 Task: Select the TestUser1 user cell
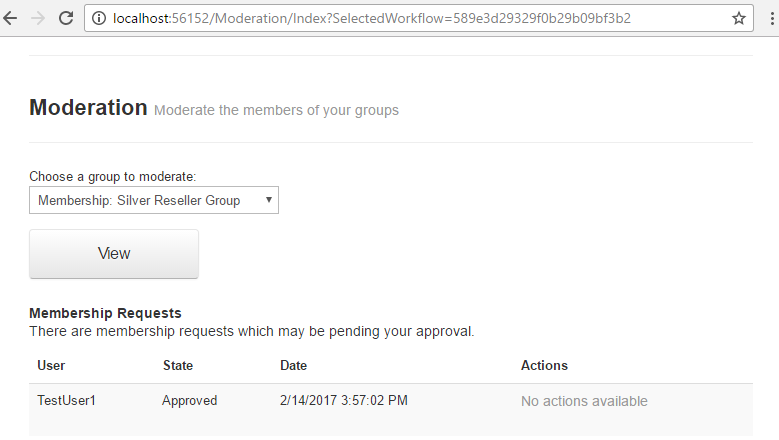(x=68, y=401)
